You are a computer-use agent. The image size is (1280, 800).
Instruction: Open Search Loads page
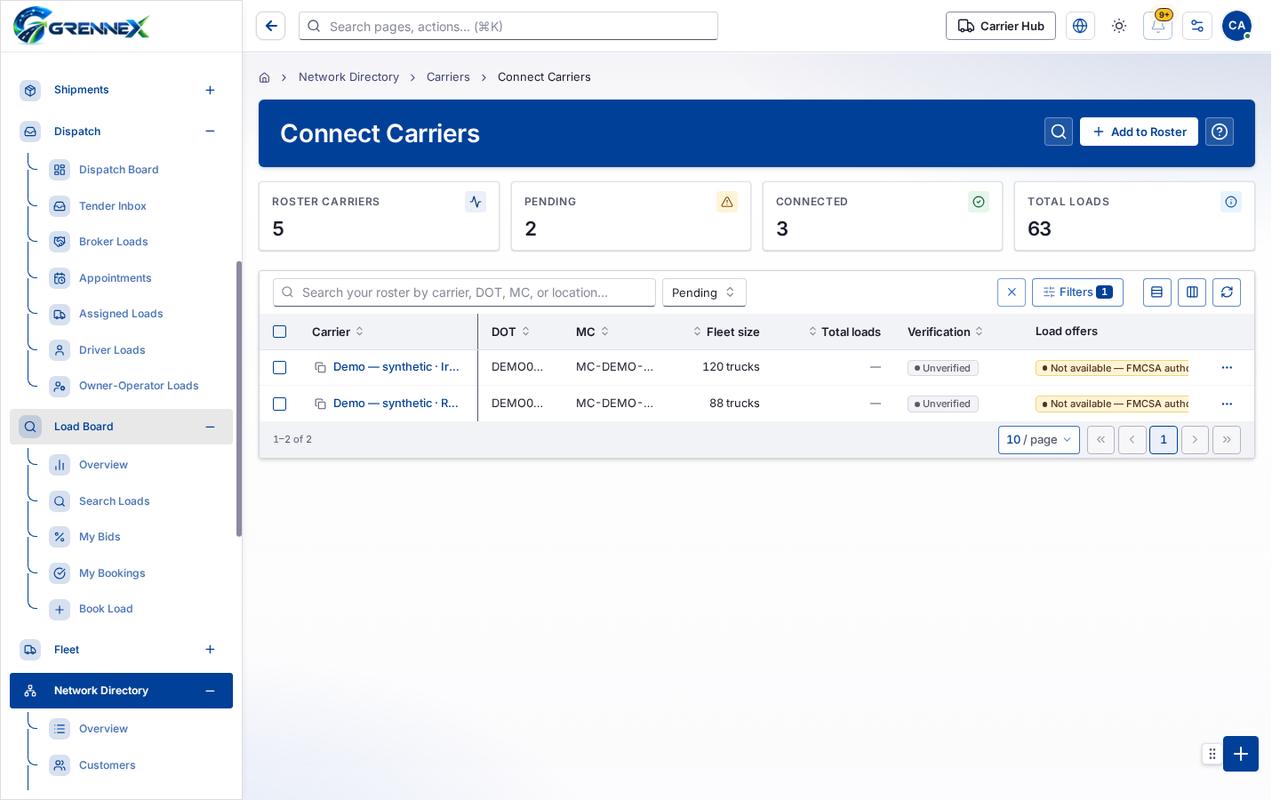coord(114,501)
